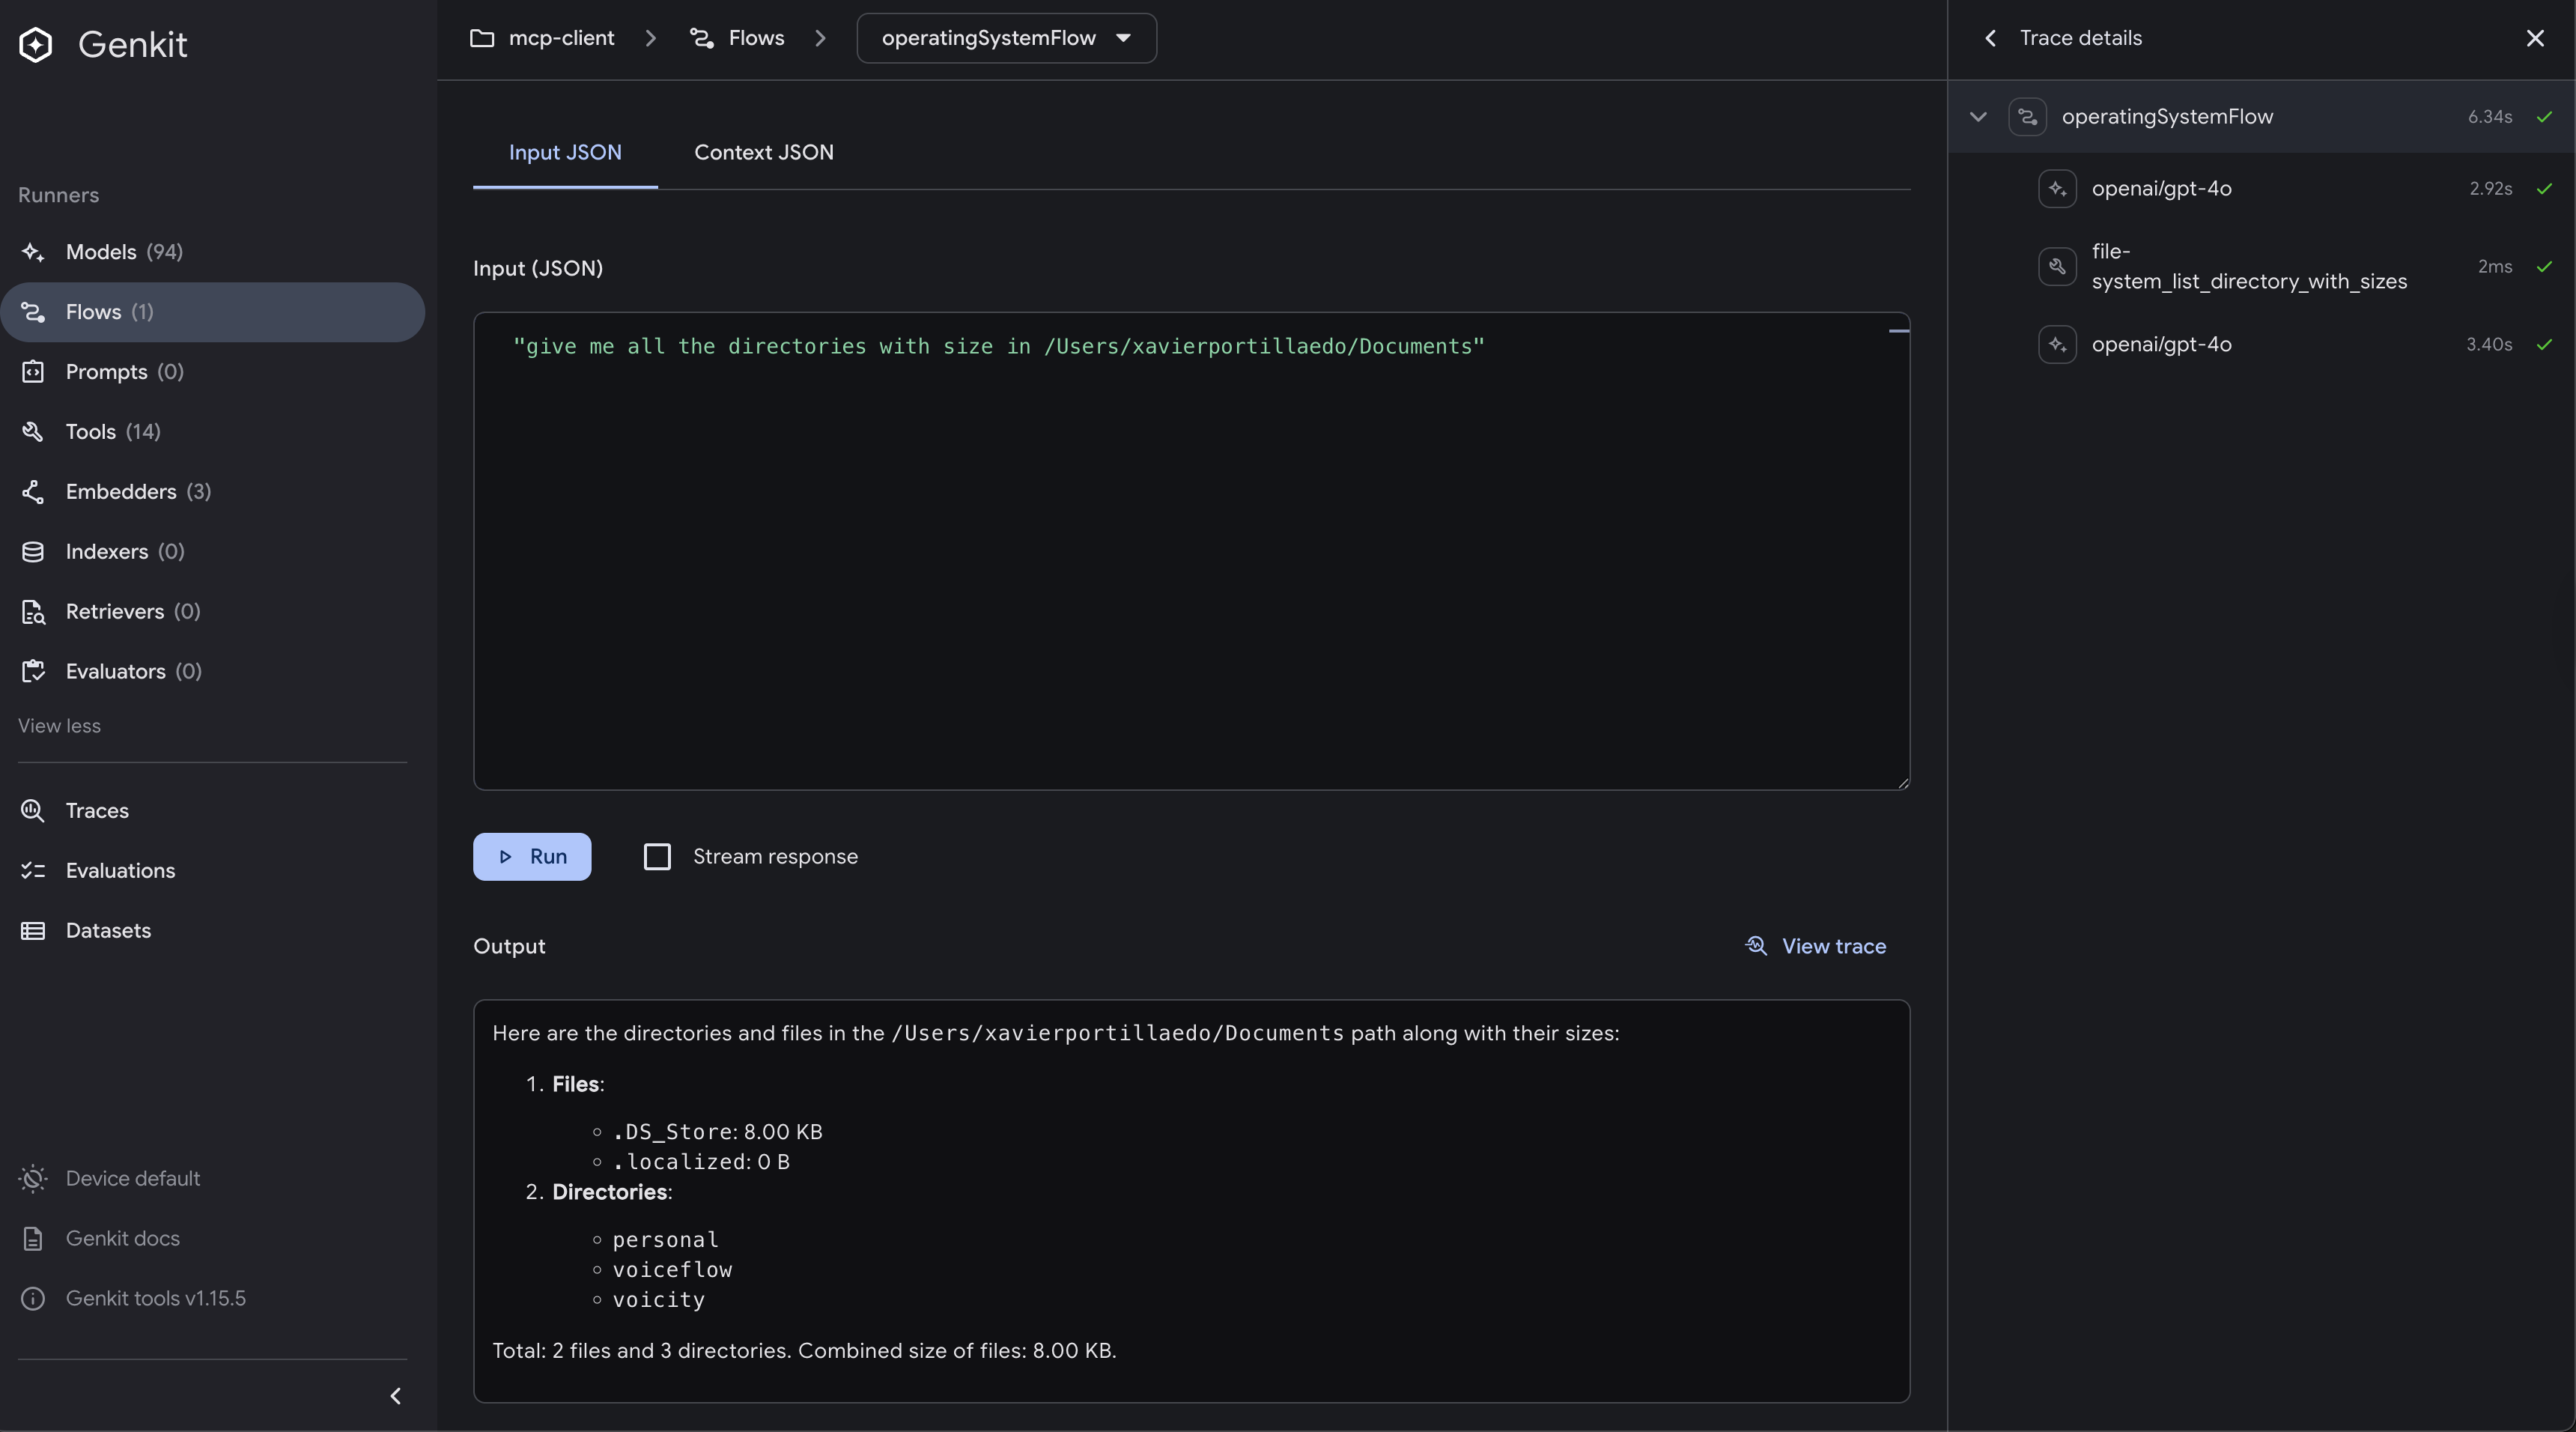
Task: Click the Genkit tools v1.15.5 info entry
Action: coord(212,1299)
